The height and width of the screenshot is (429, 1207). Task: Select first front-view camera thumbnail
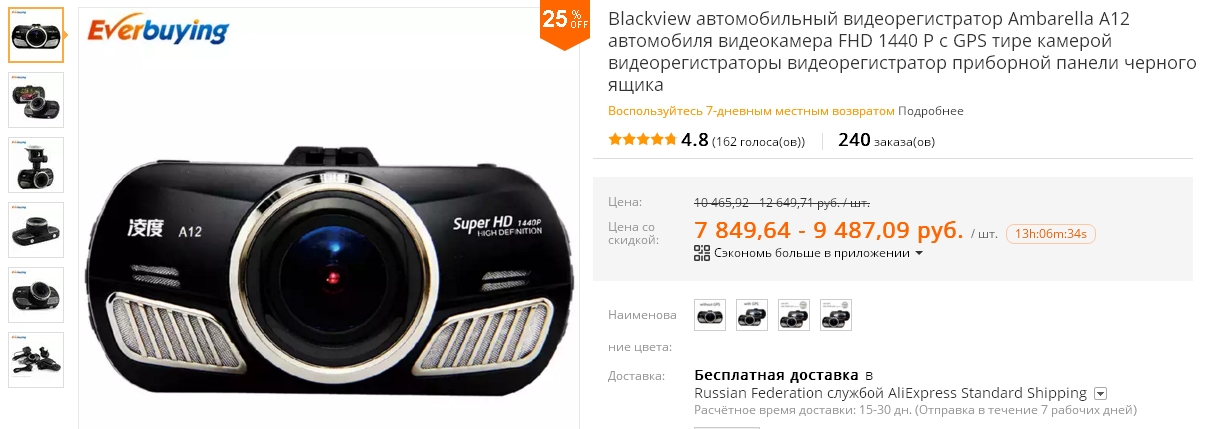(36, 35)
